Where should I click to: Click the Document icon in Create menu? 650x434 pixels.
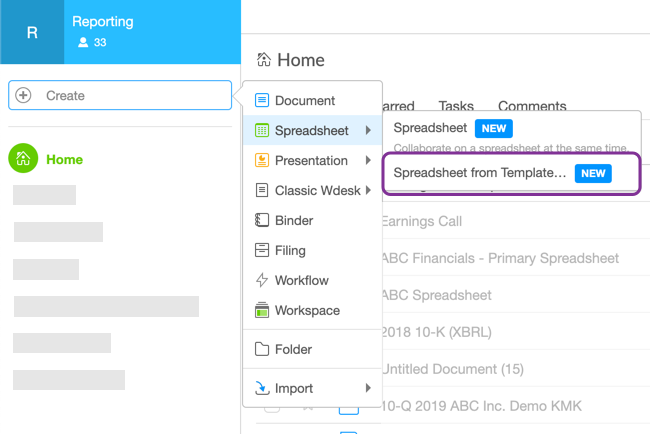tap(262, 101)
